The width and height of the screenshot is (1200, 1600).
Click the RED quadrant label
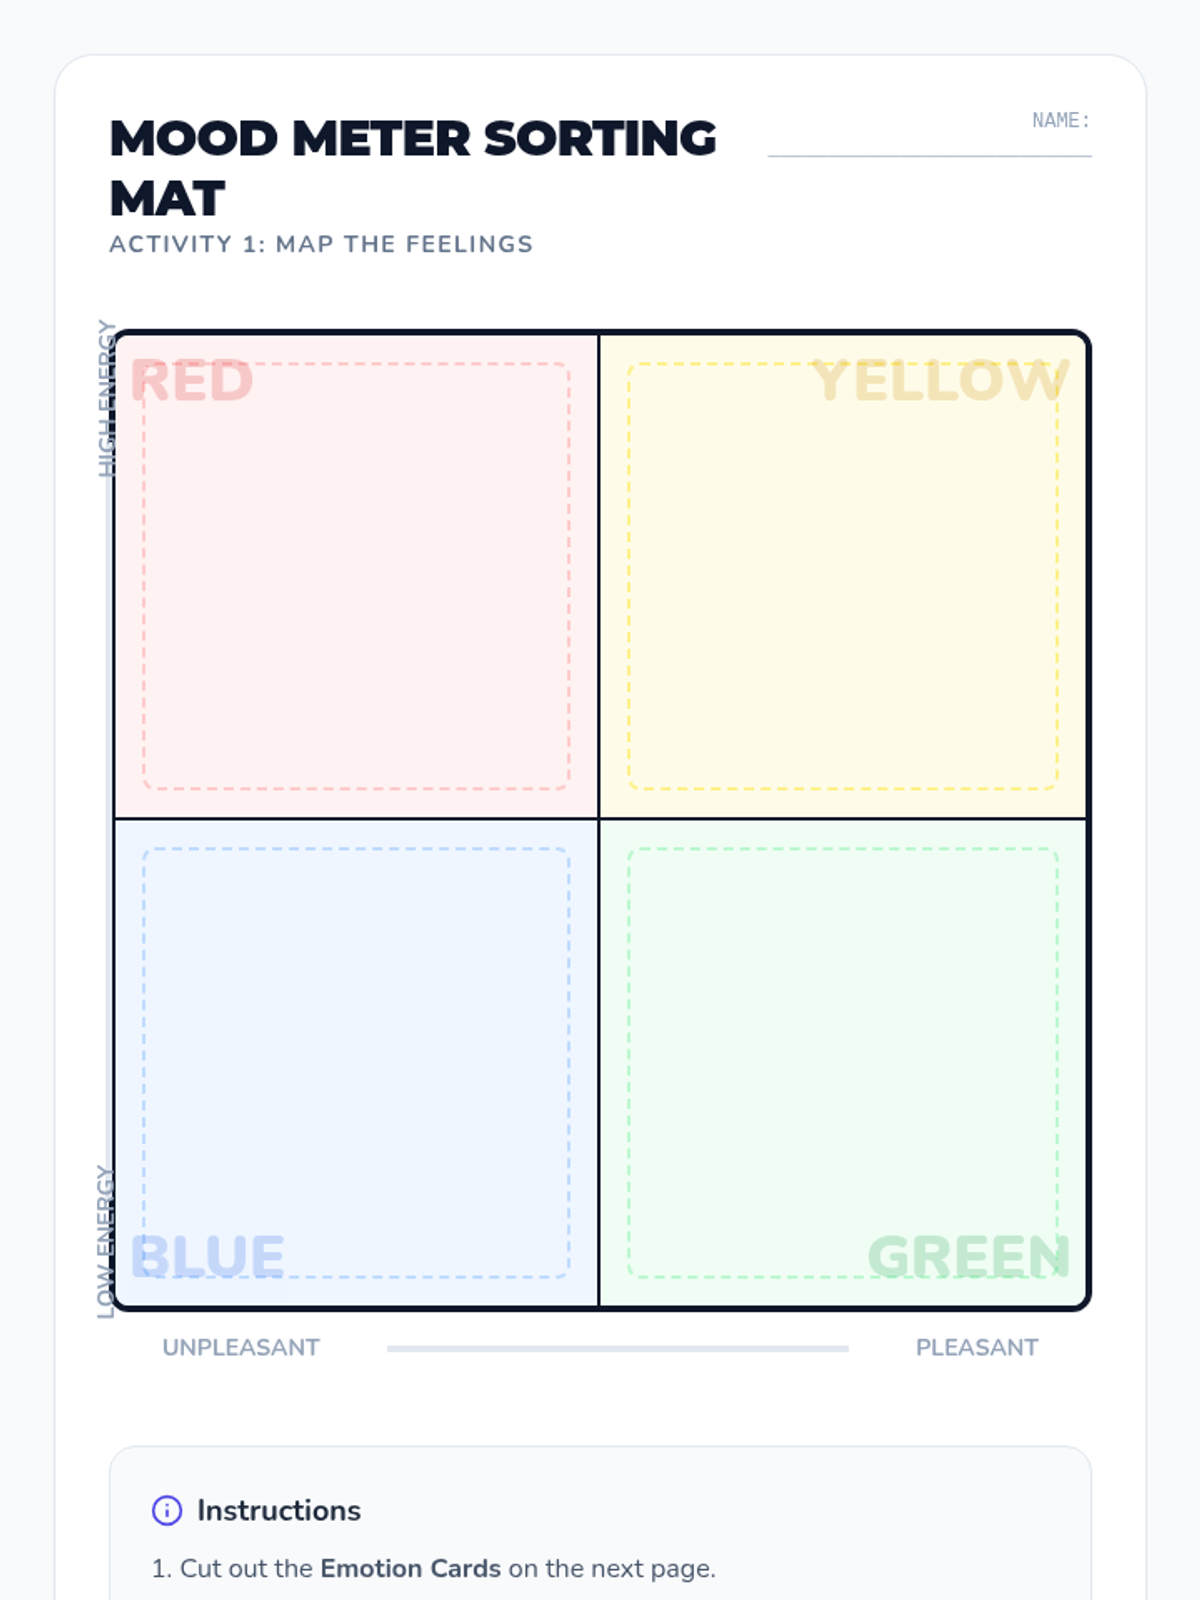pyautogui.click(x=191, y=381)
